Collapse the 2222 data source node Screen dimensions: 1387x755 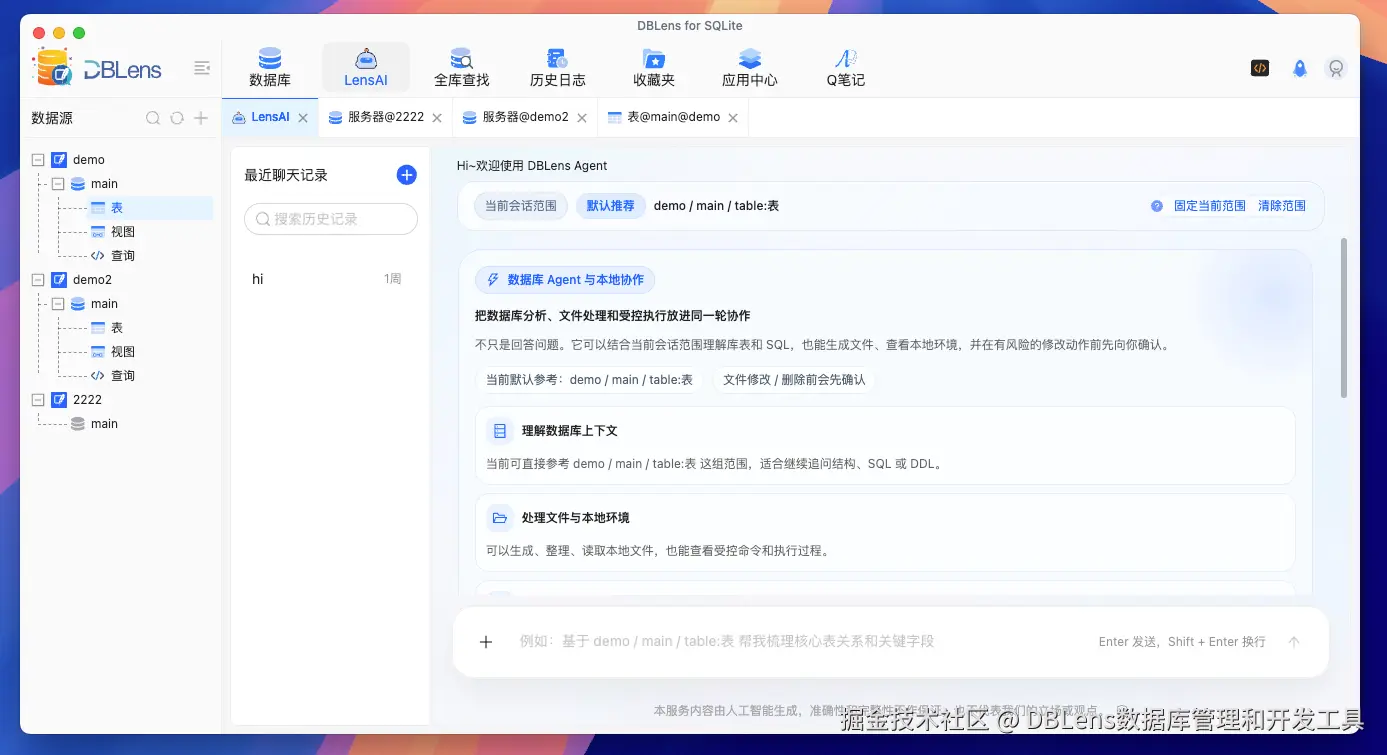pos(38,400)
